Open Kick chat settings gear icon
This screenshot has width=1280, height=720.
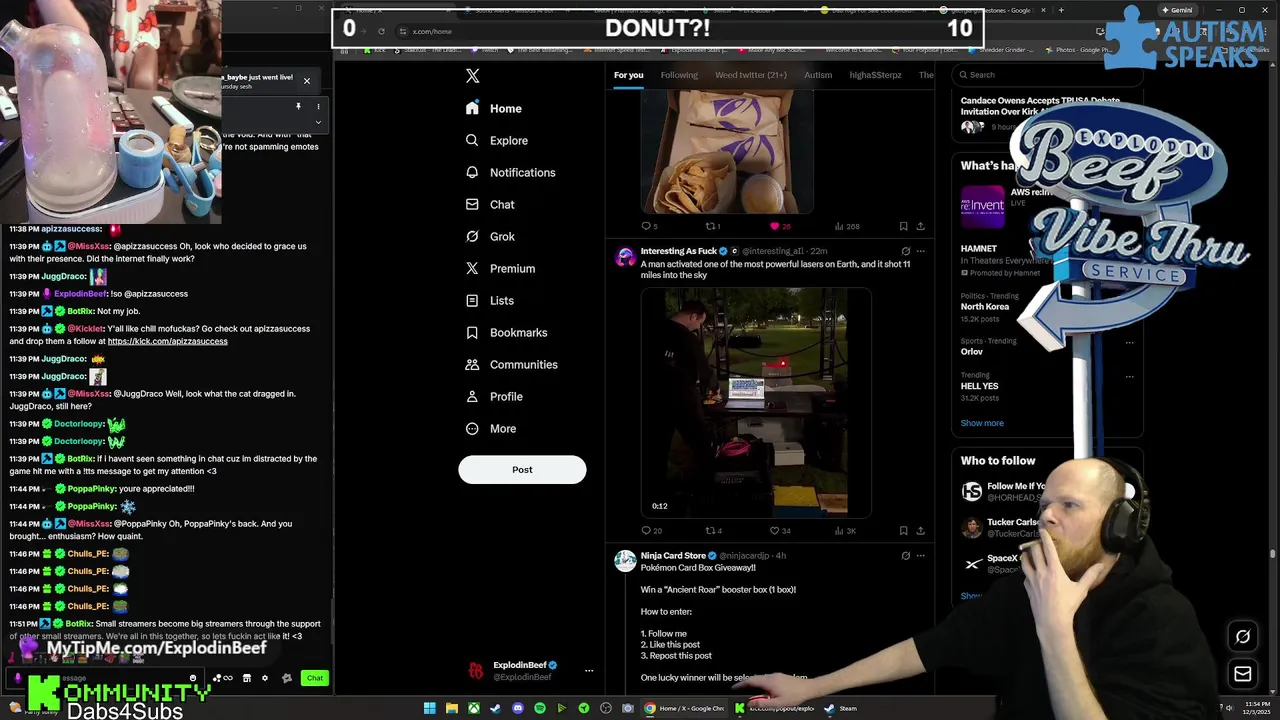point(265,678)
